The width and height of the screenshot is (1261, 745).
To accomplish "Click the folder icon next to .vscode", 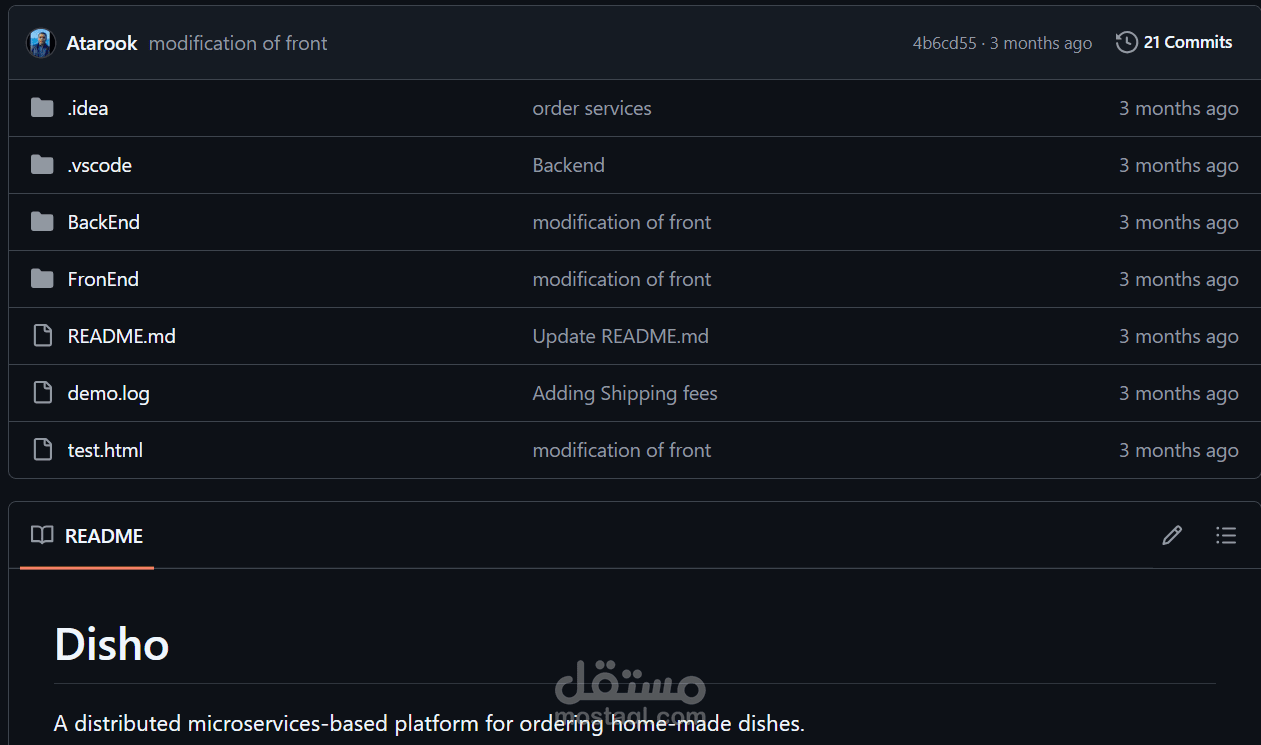I will (x=41, y=165).
